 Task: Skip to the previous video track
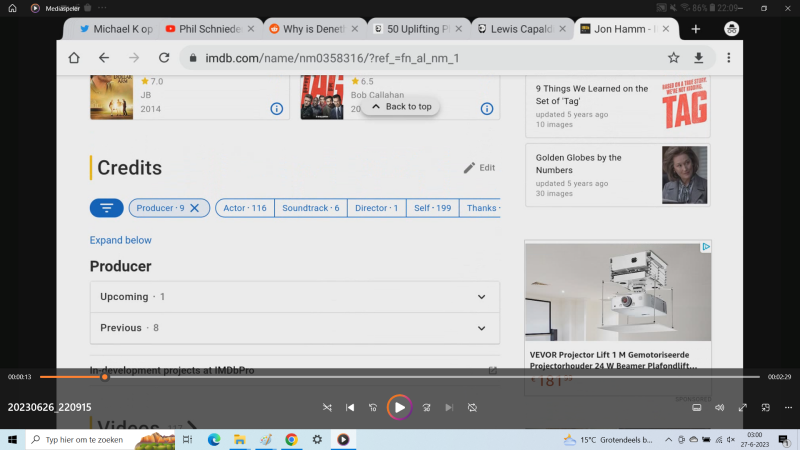(x=350, y=408)
